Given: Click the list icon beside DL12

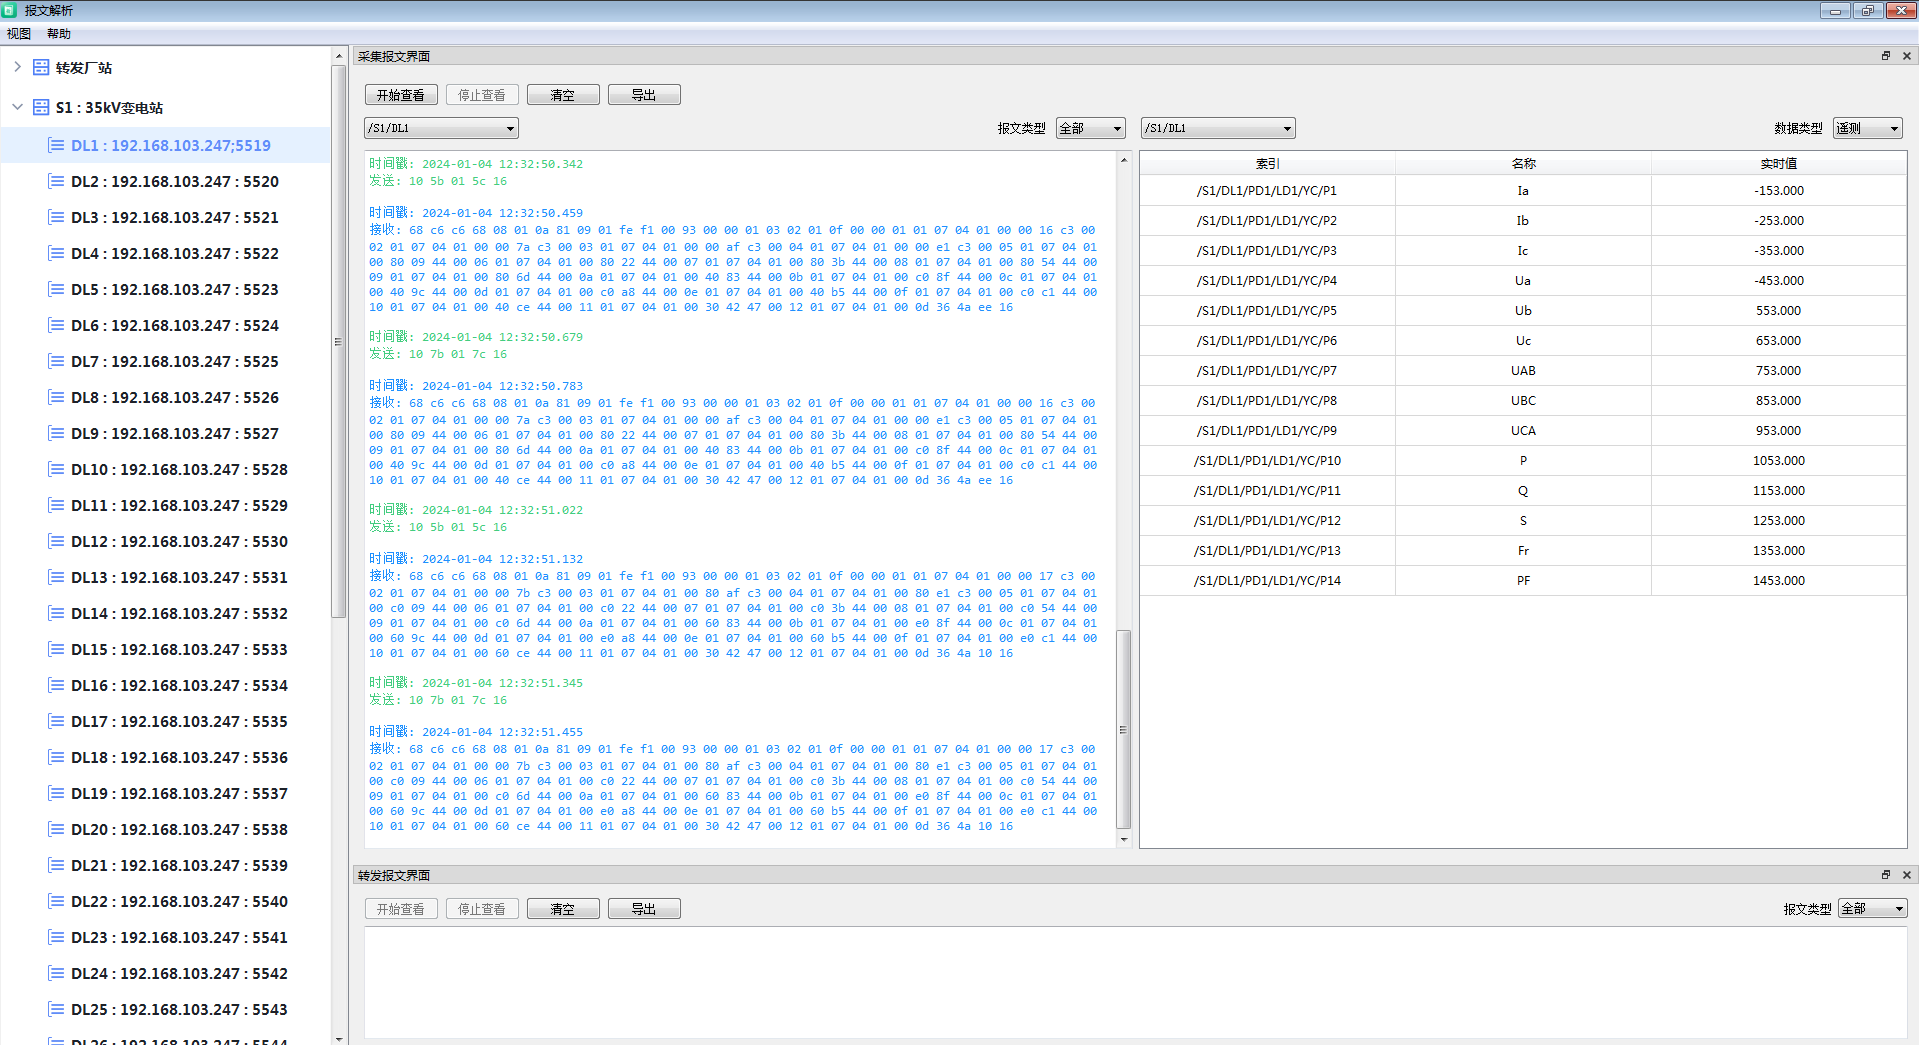Looking at the screenshot, I should pyautogui.click(x=56, y=541).
